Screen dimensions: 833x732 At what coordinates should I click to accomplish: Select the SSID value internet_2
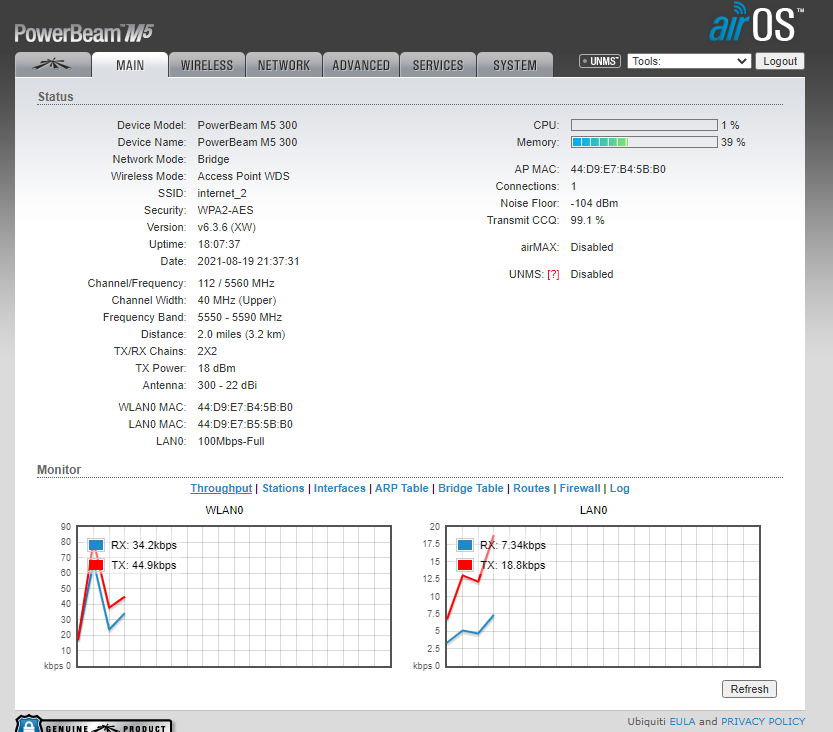coord(222,193)
